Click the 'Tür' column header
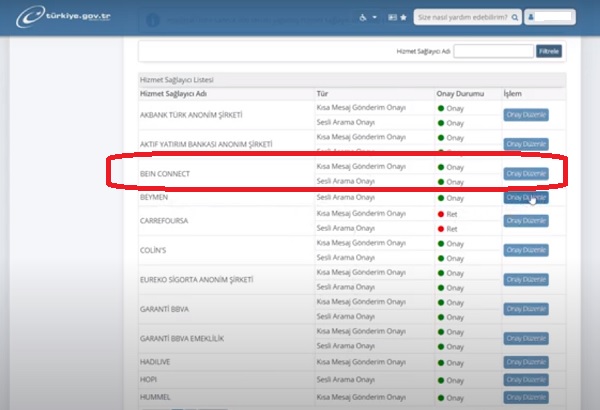The height and width of the screenshot is (410, 600). [x=322, y=94]
